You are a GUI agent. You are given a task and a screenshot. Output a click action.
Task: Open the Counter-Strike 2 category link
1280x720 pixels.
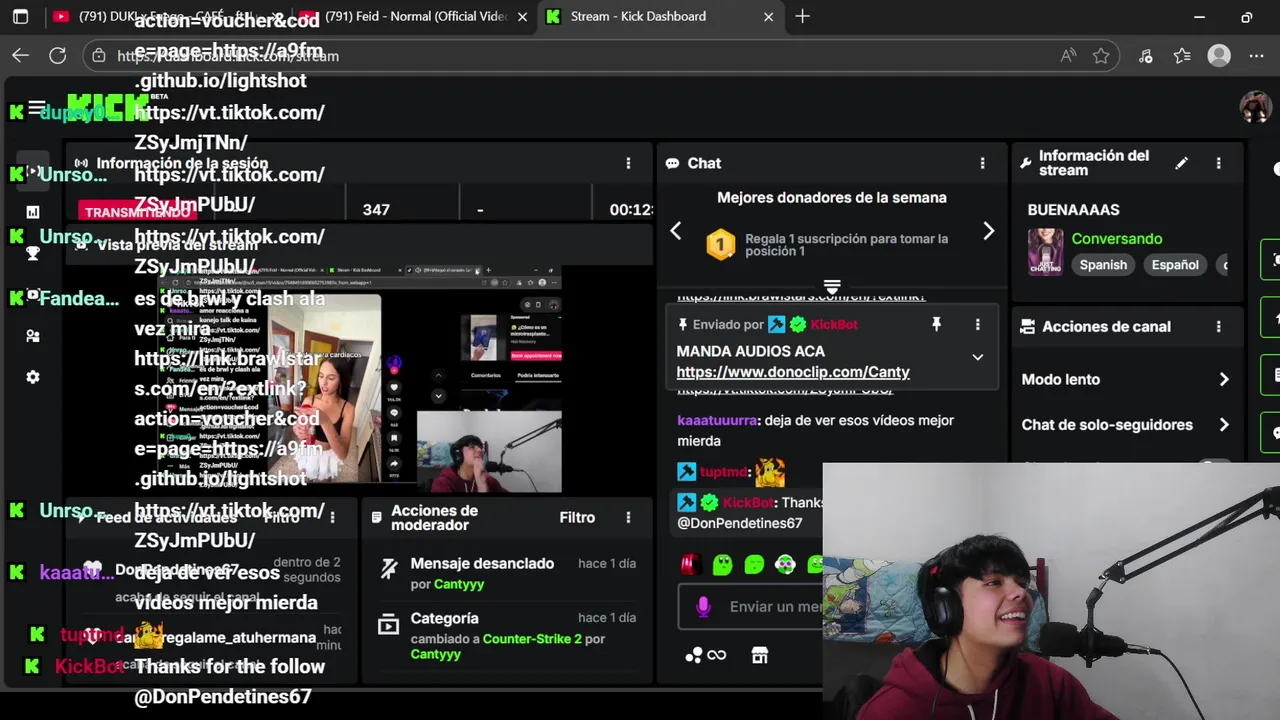pyautogui.click(x=532, y=638)
